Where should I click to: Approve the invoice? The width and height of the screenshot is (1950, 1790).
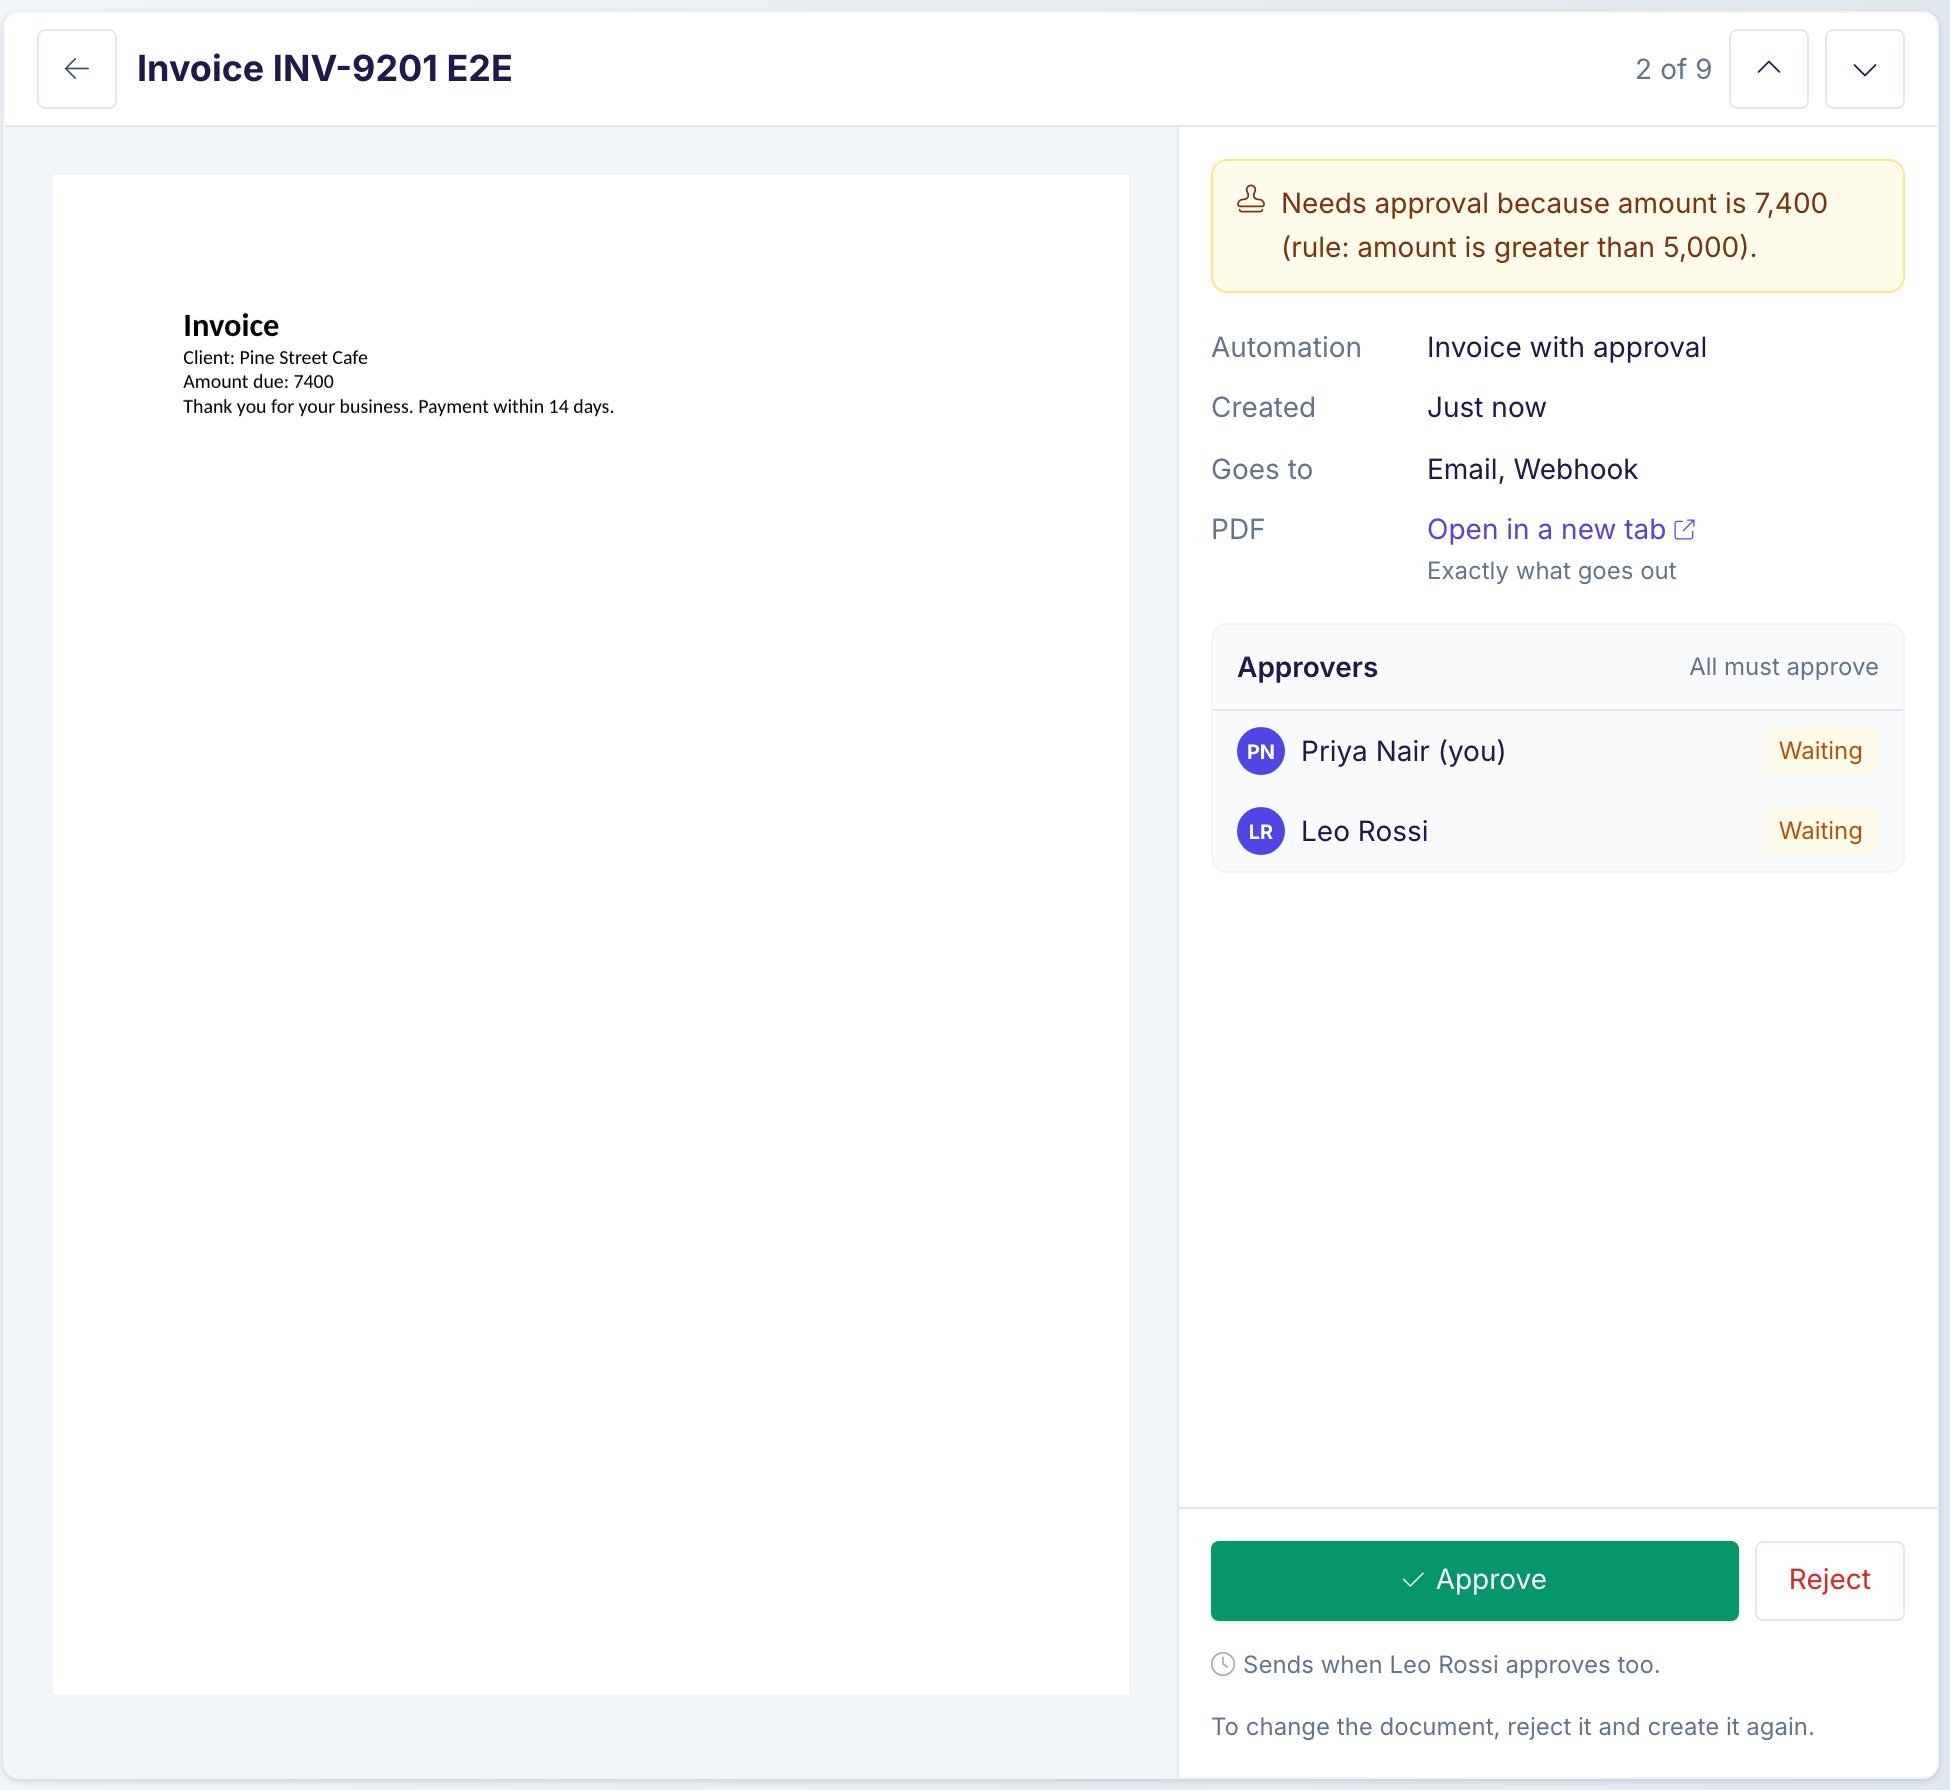point(1474,1580)
